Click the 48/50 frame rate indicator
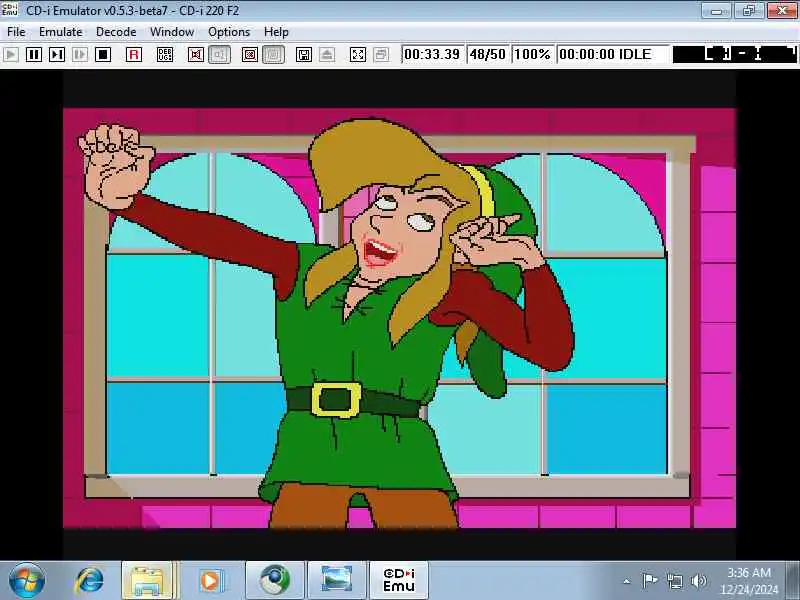The width and height of the screenshot is (800, 600). coord(487,55)
